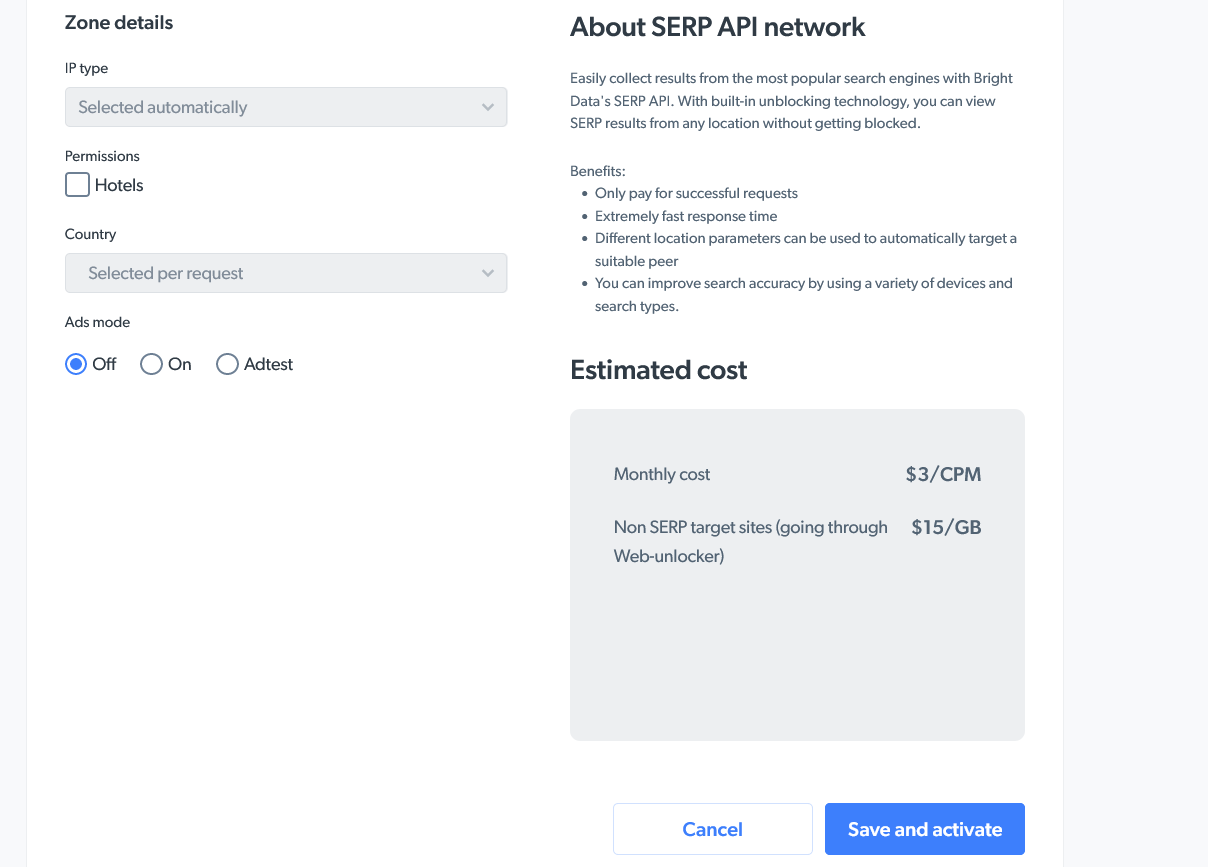This screenshot has width=1208, height=867.
Task: Check the Hotels permission checkbox
Action: pyautogui.click(x=77, y=185)
